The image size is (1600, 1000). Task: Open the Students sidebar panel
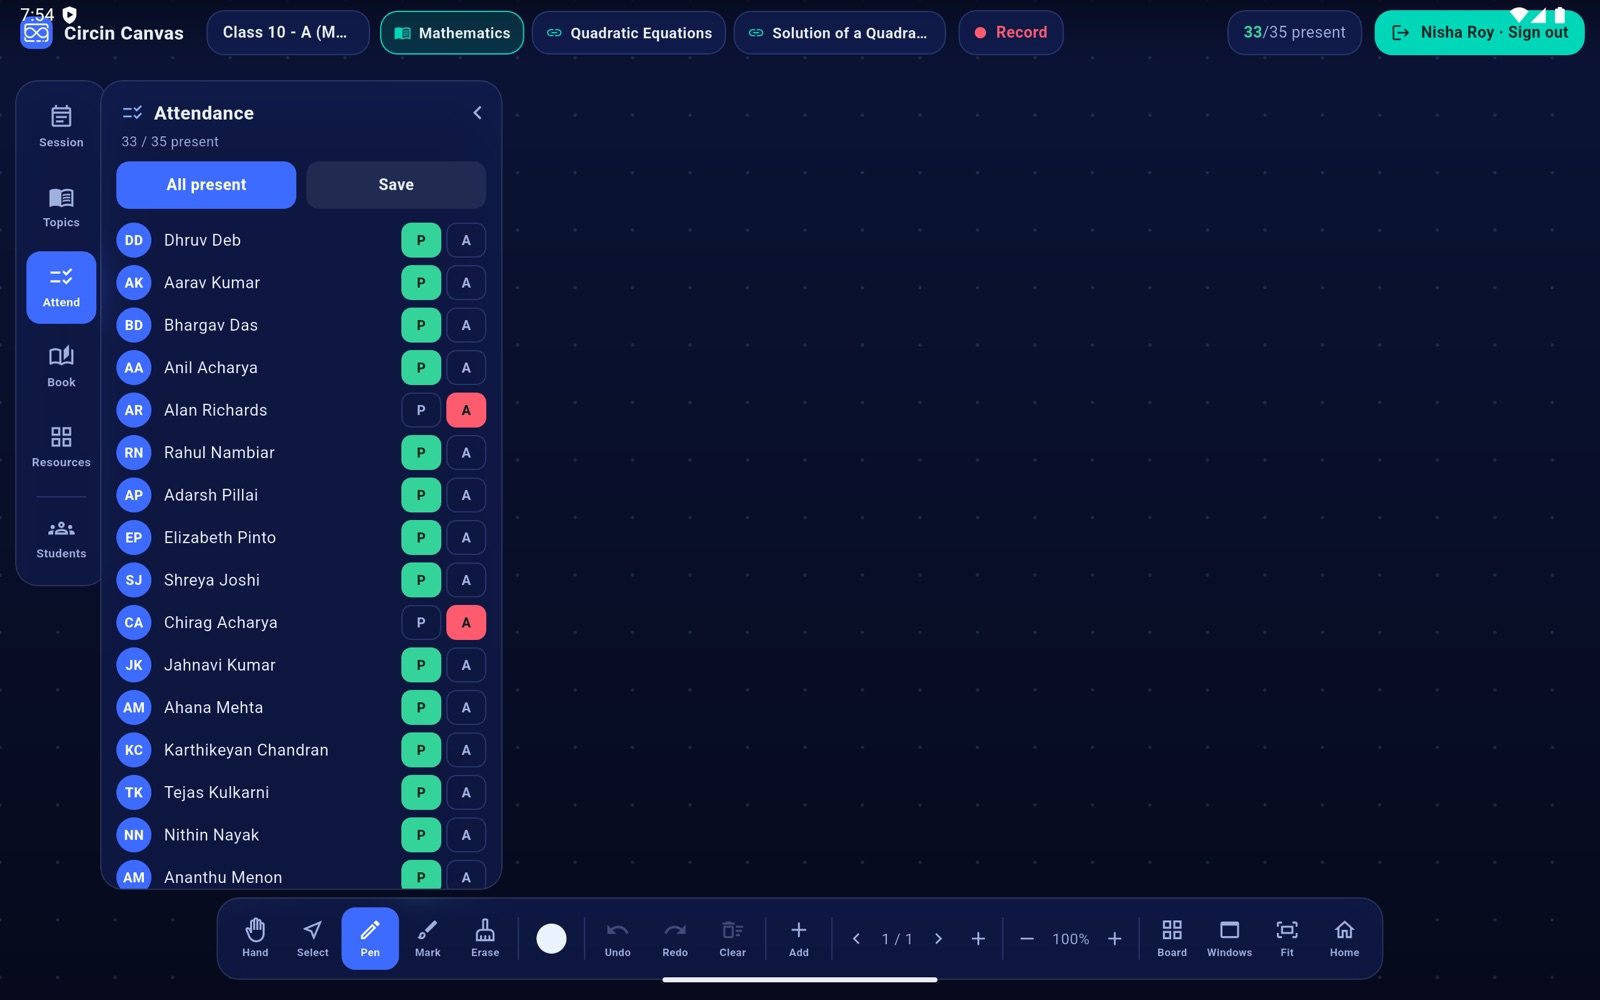click(x=61, y=539)
